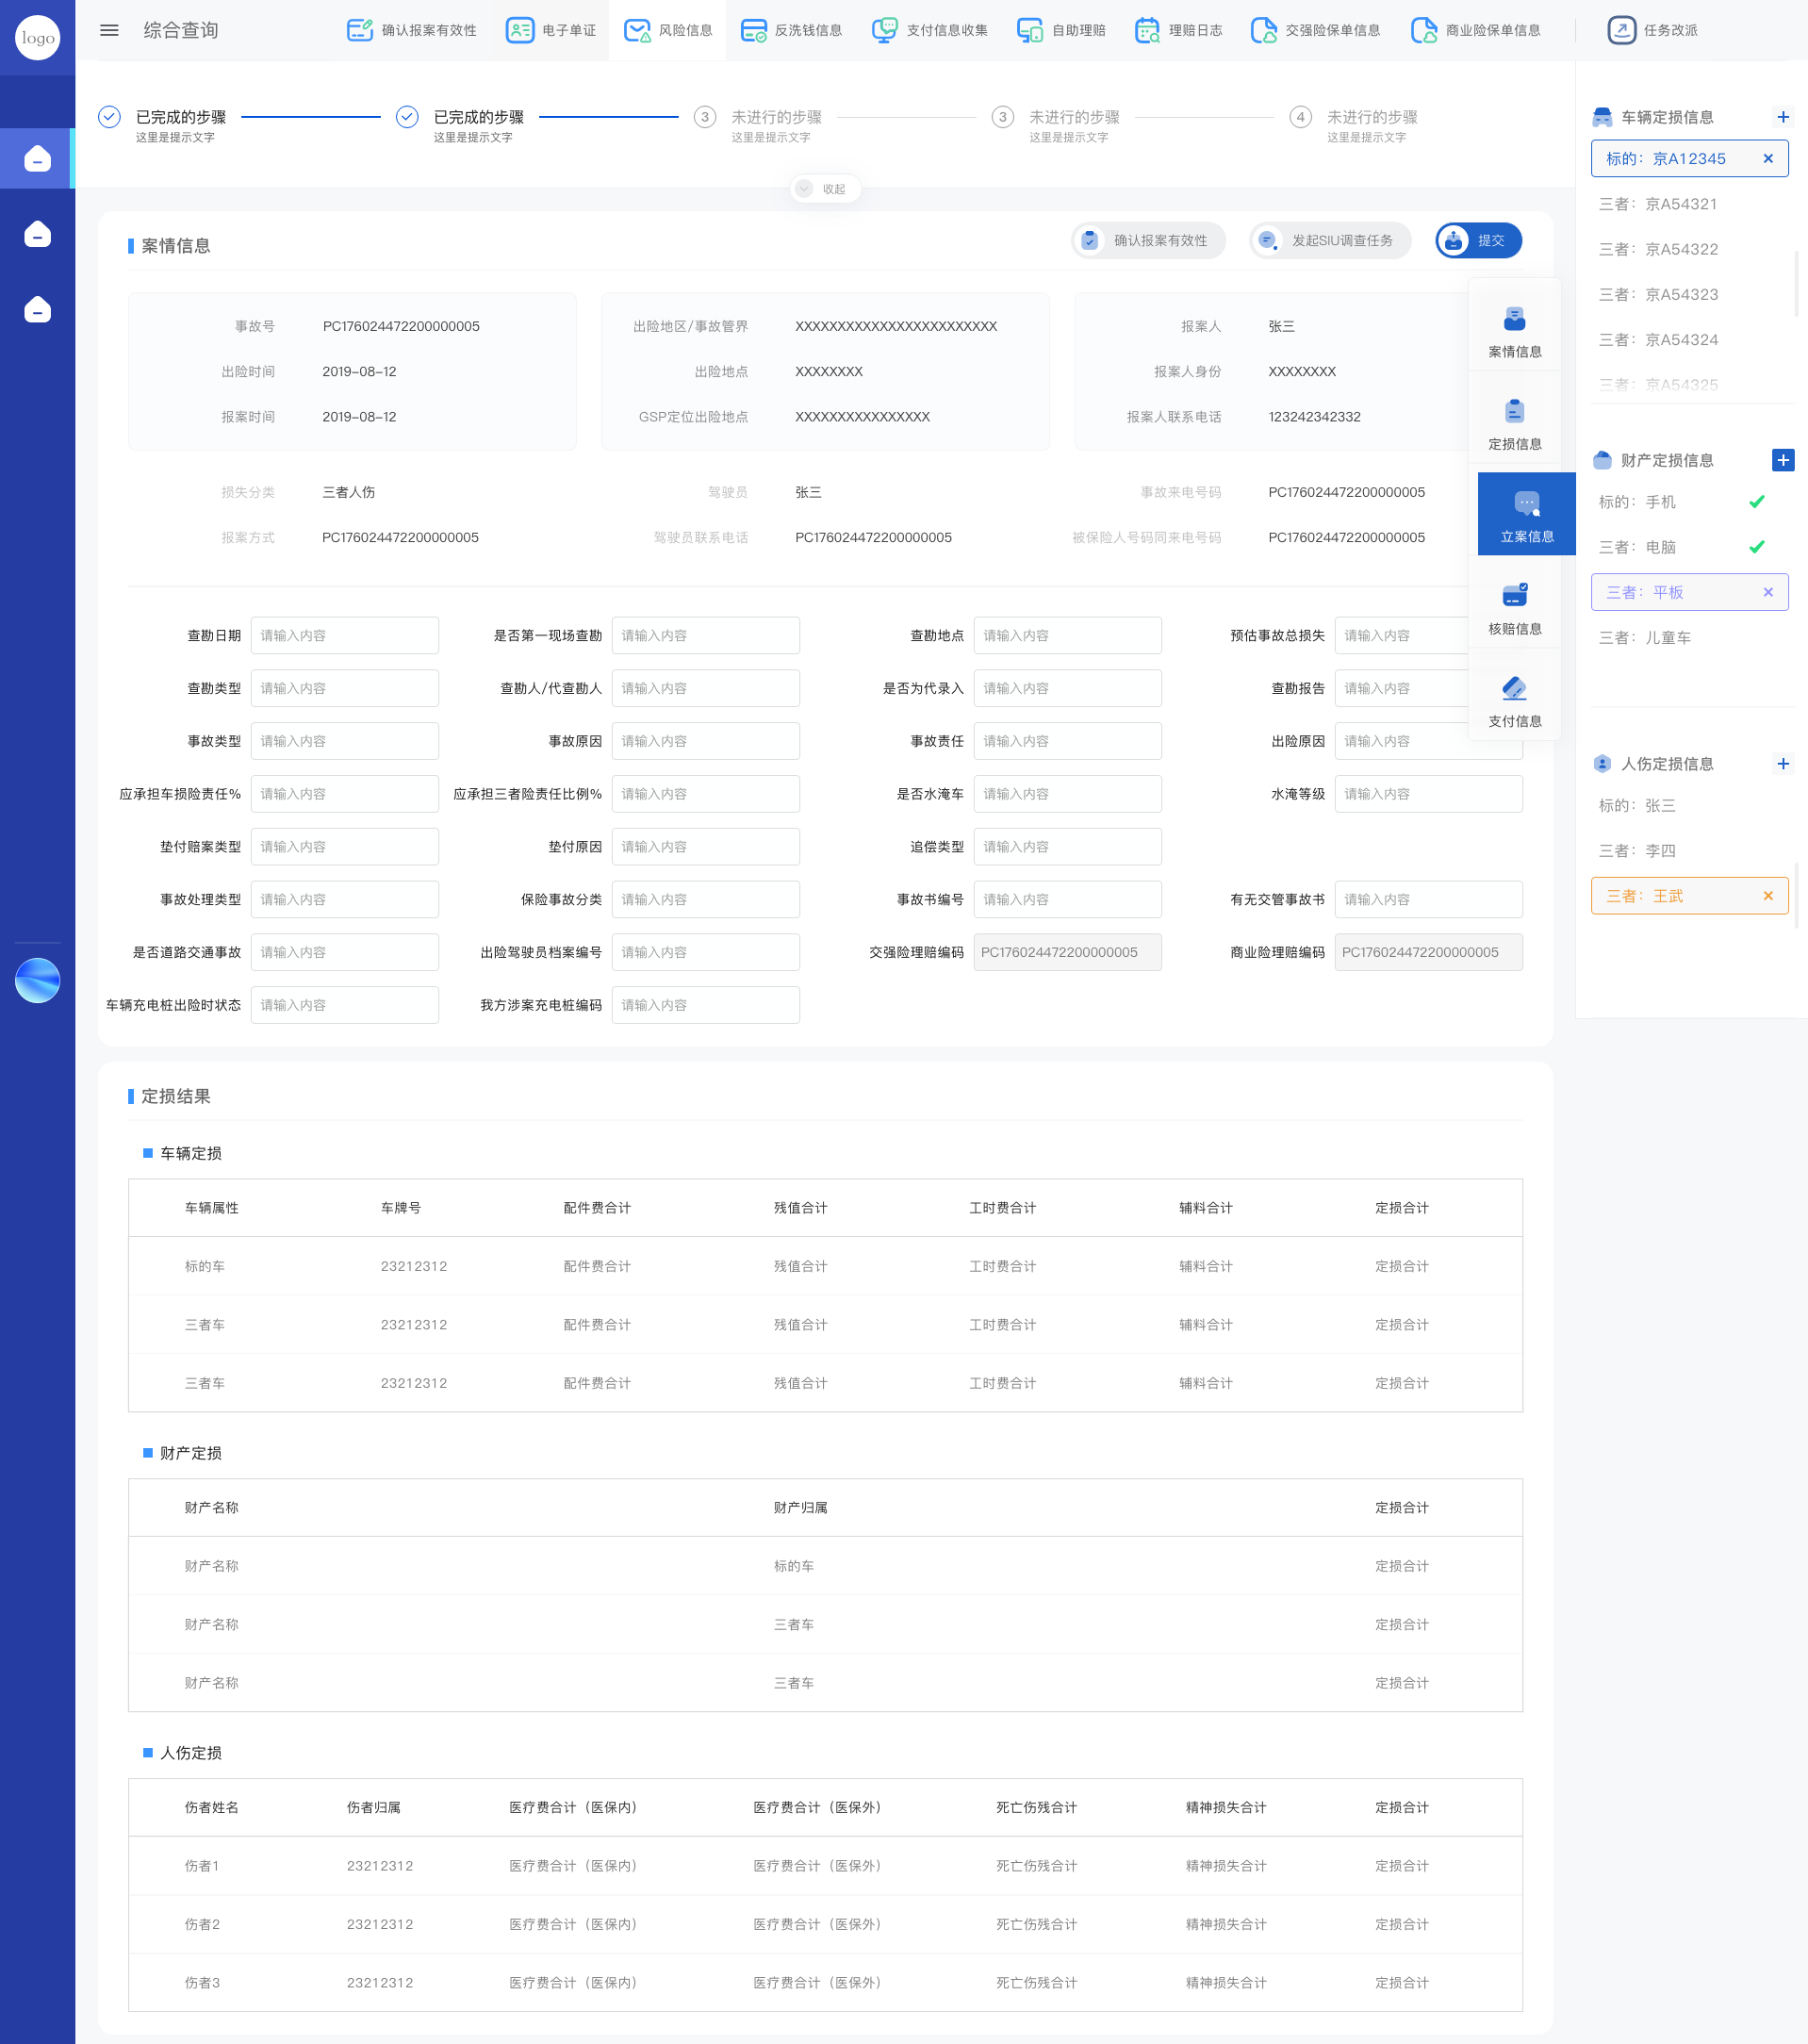The width and height of the screenshot is (1808, 2044).
Task: Select 立案信息 in the floating nav
Action: (1526, 514)
